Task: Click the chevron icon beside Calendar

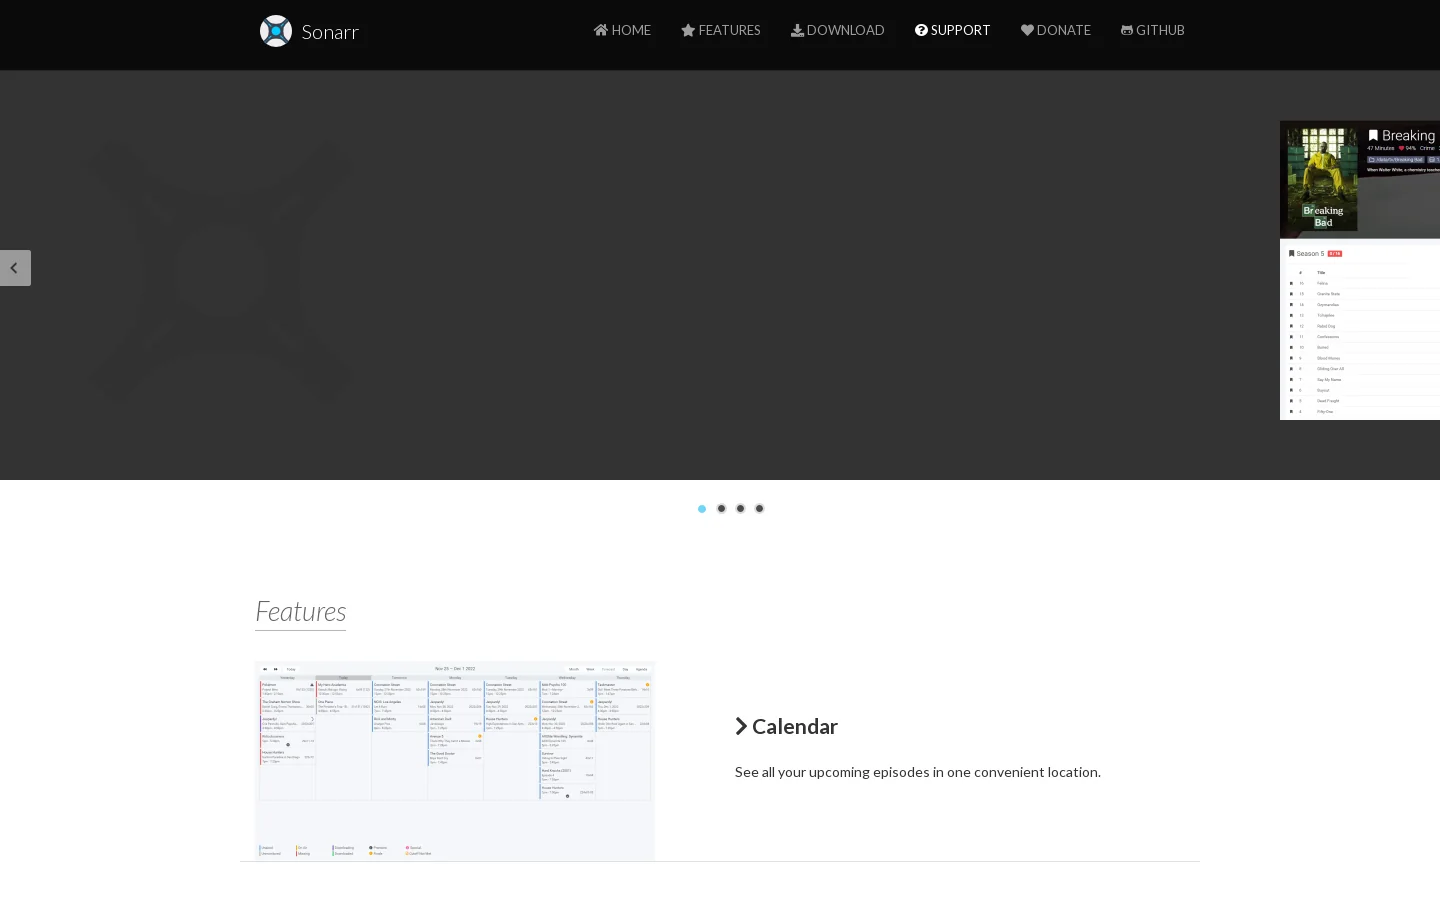Action: [741, 726]
